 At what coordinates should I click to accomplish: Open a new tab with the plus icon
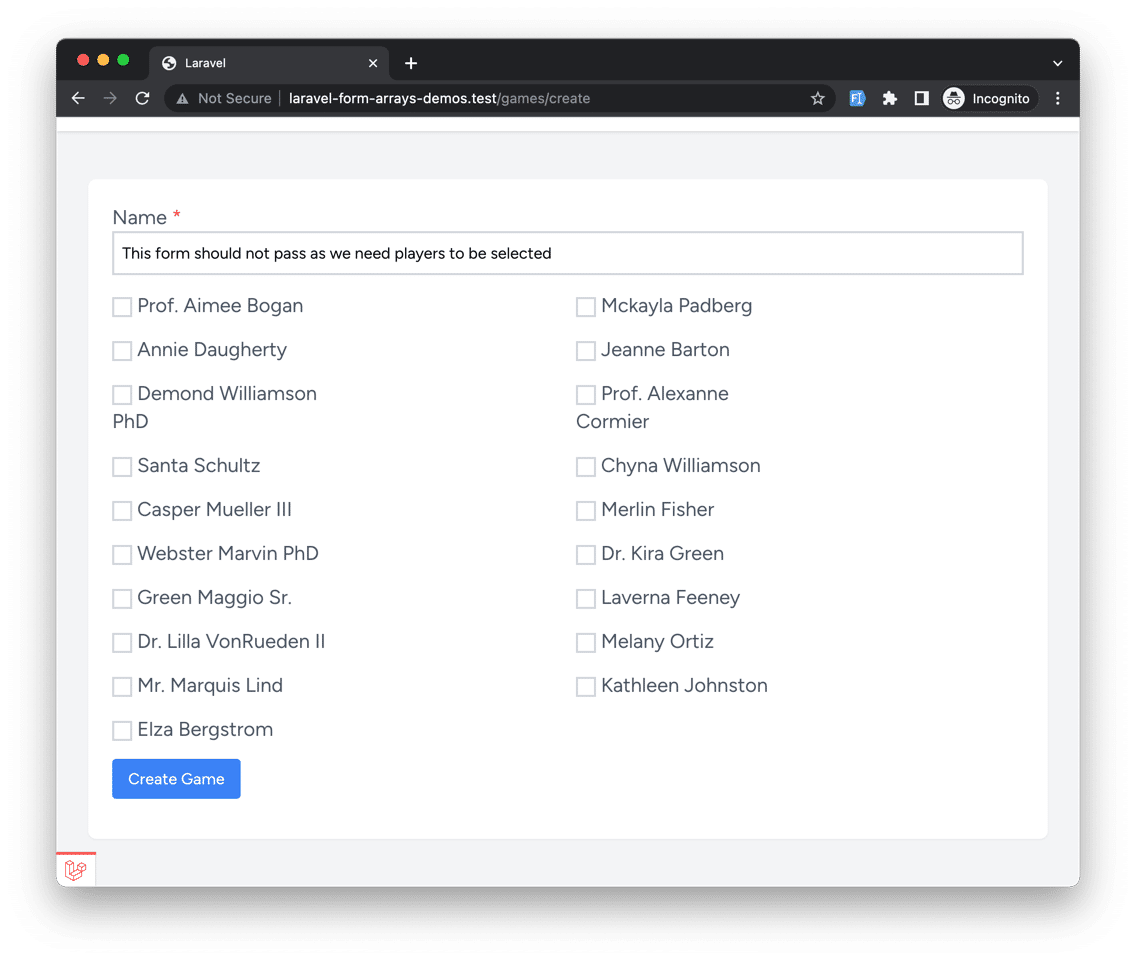[411, 63]
